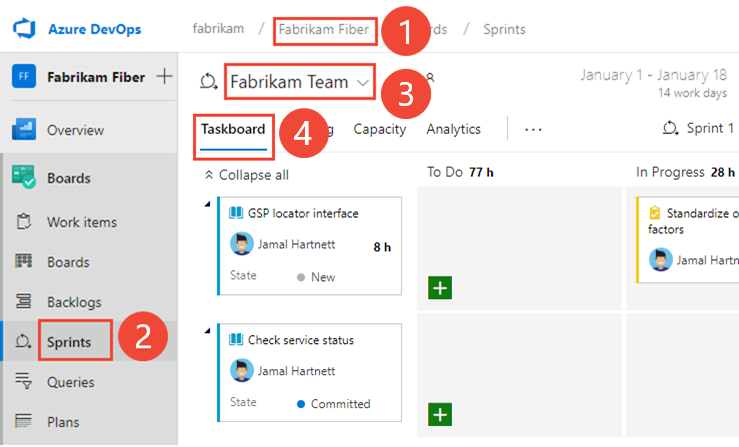739x447 pixels.
Task: Click the fabrikam breadcrumb link
Action: point(218,29)
